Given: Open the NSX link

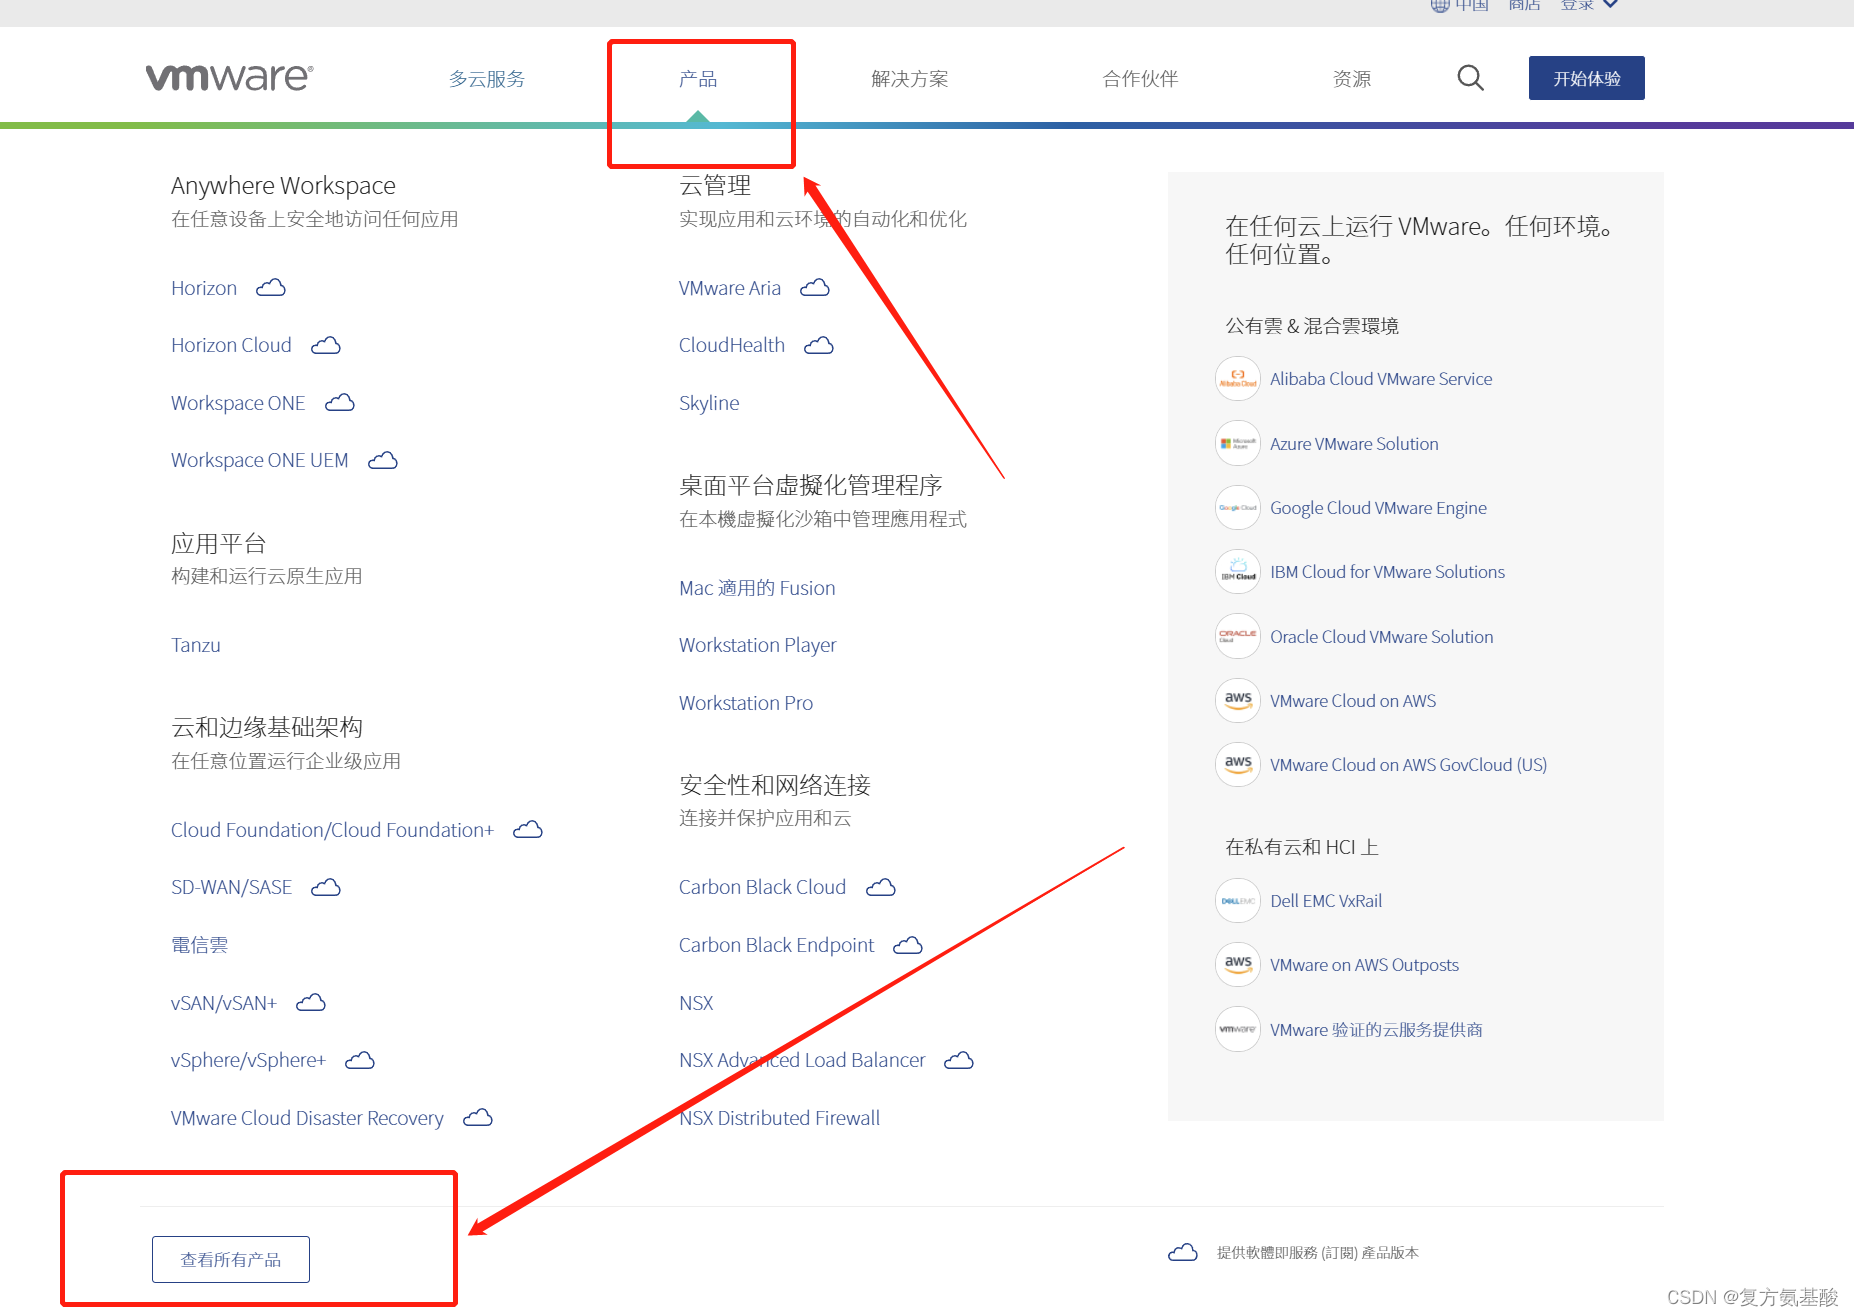Looking at the screenshot, I should coord(696,1003).
